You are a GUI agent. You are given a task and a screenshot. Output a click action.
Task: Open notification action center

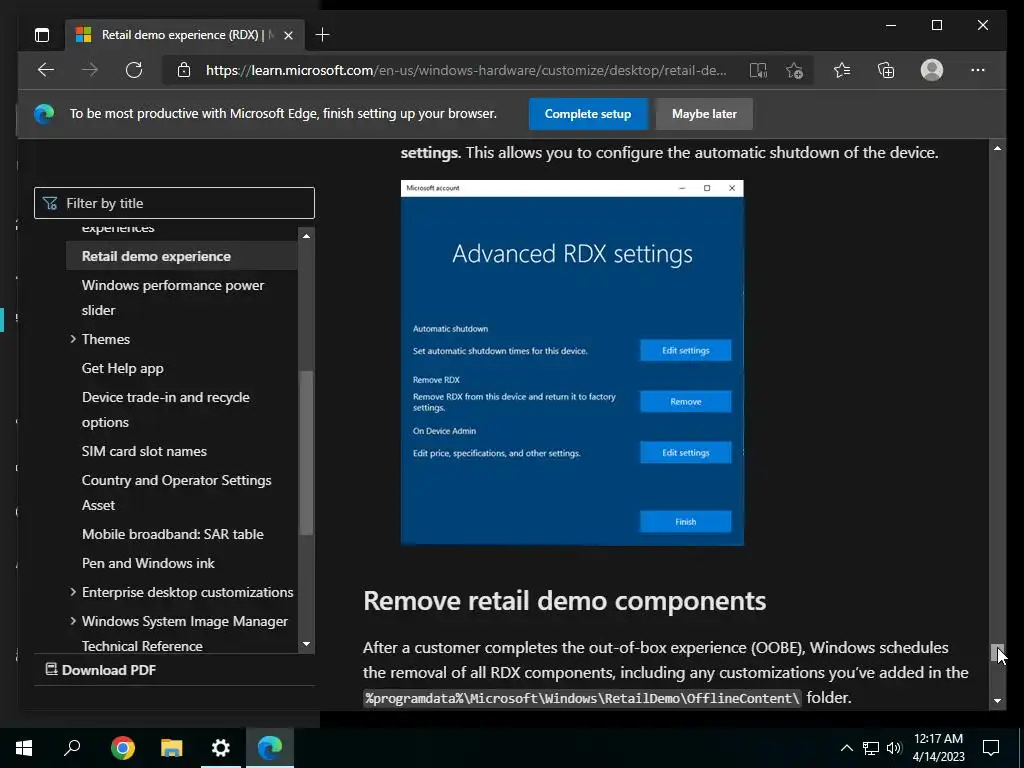point(991,748)
